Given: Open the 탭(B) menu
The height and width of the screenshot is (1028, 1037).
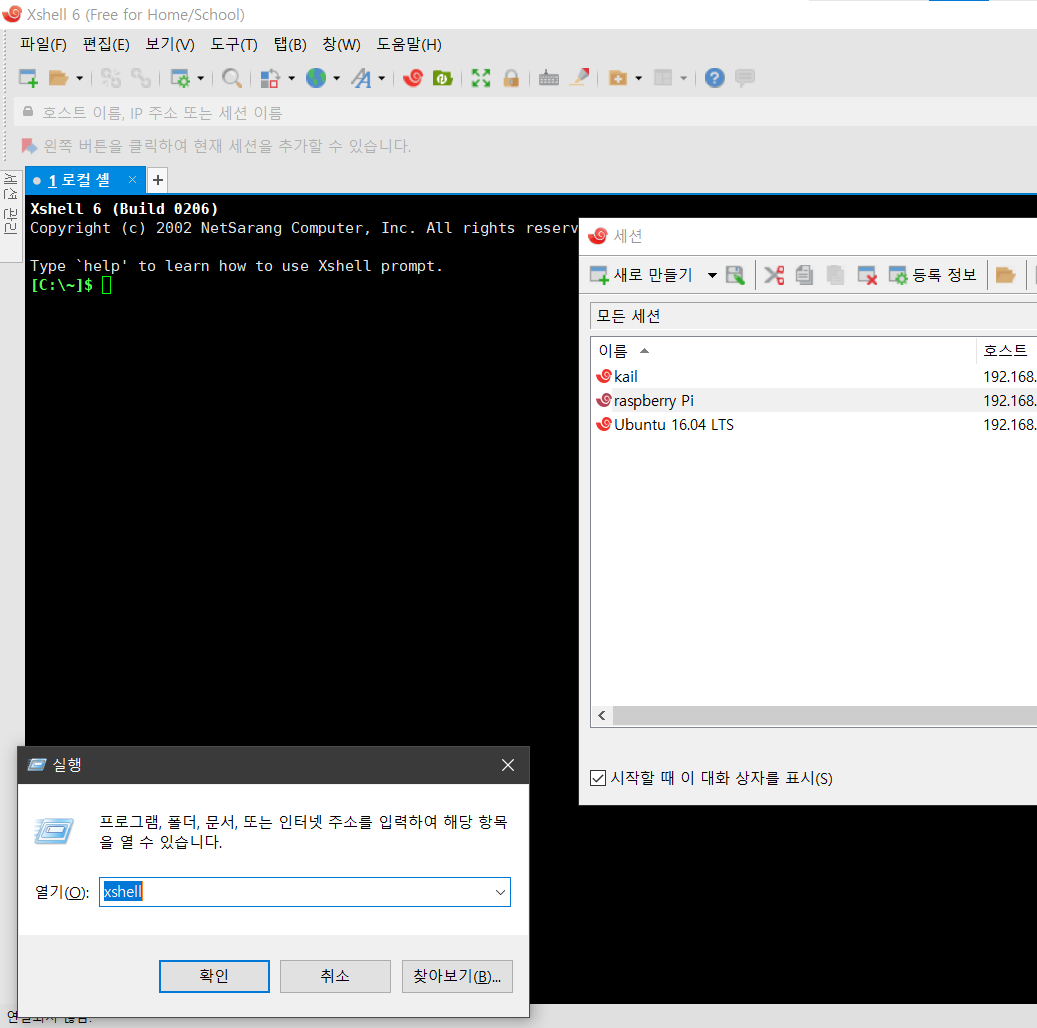Looking at the screenshot, I should (290, 44).
